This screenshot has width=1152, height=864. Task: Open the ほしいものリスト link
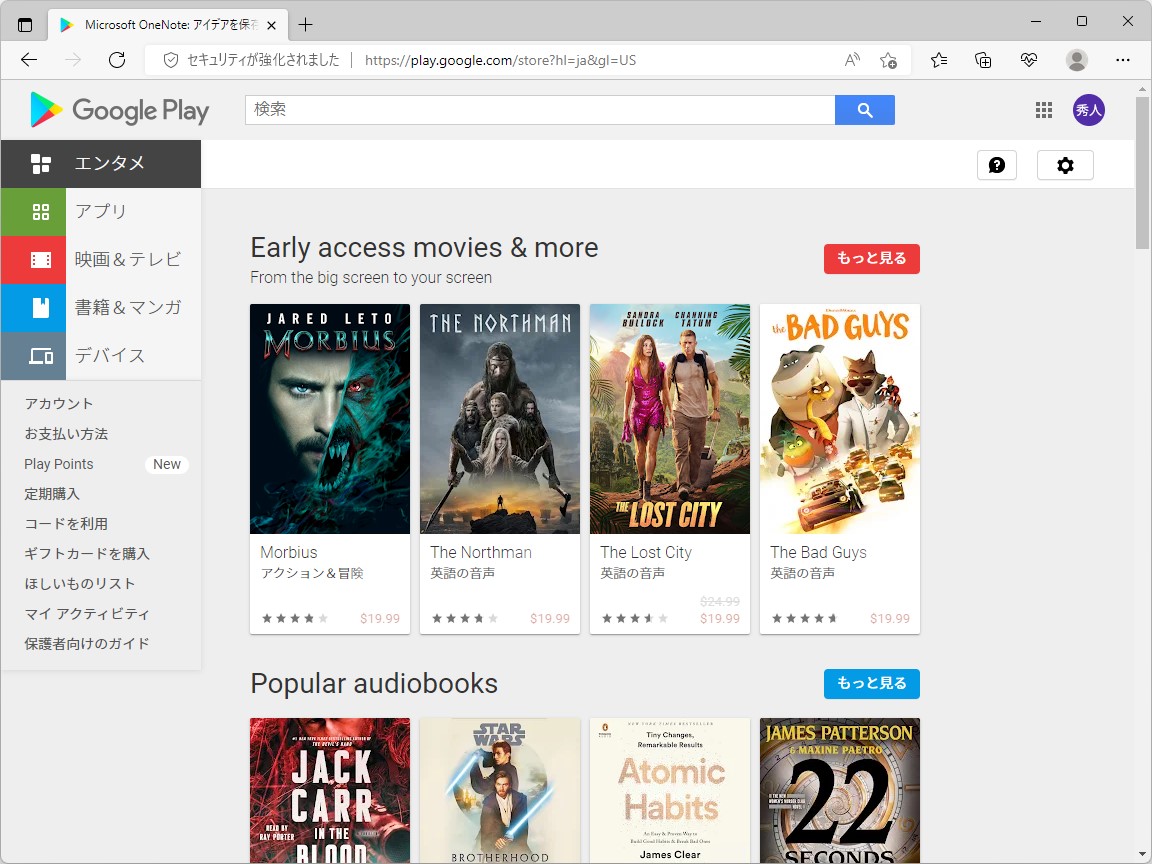pos(80,583)
